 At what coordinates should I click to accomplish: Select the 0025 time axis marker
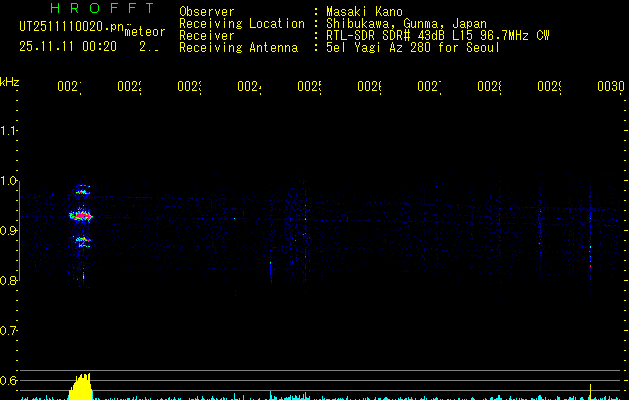(309, 86)
